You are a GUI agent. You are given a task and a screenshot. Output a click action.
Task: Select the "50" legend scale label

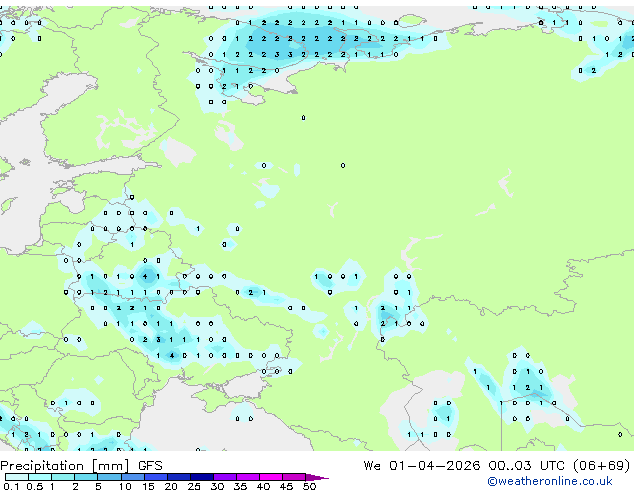pos(309,486)
